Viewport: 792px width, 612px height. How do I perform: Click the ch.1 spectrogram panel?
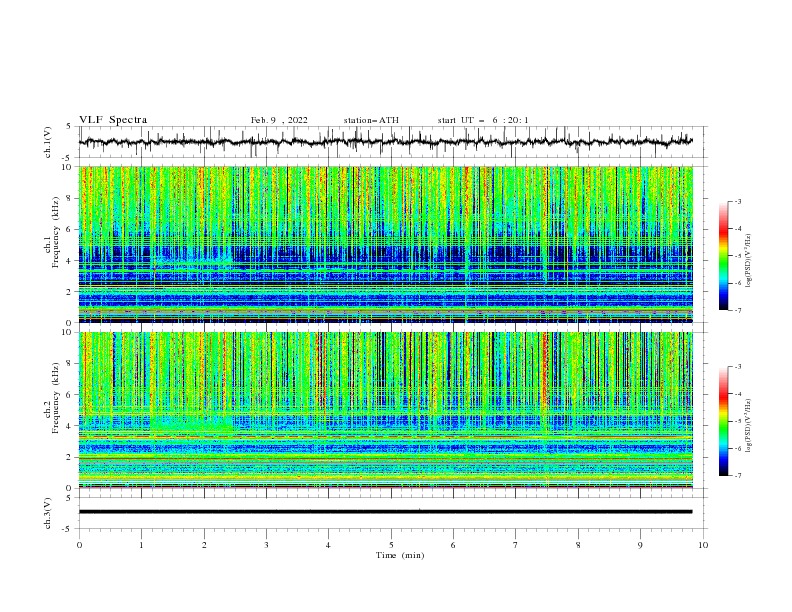(x=386, y=244)
